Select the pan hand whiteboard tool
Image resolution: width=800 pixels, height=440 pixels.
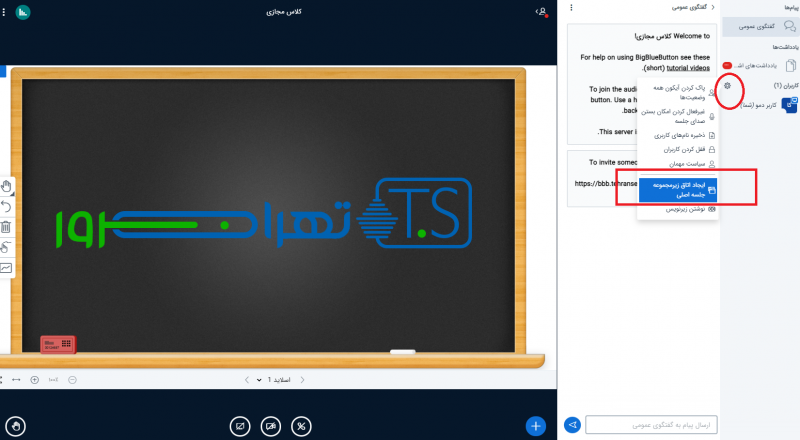click(x=7, y=186)
